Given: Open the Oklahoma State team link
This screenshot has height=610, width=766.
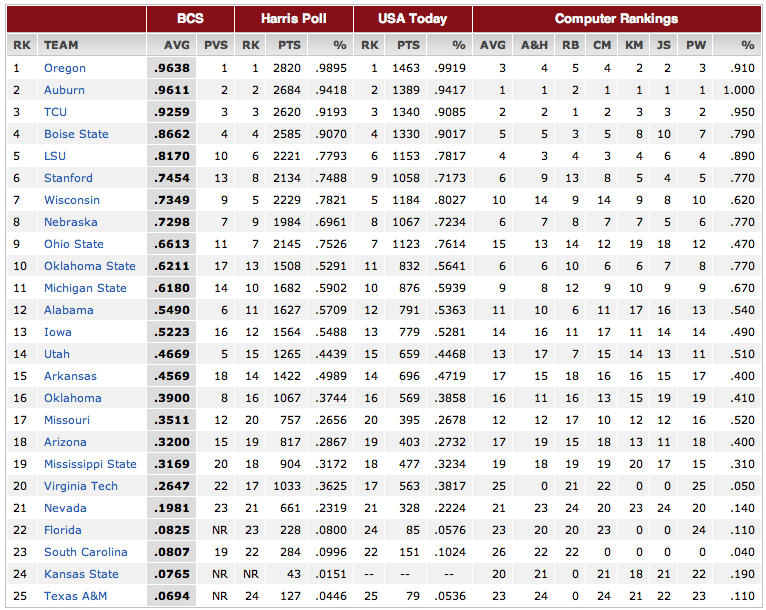Looking at the screenshot, I should 90,266.
